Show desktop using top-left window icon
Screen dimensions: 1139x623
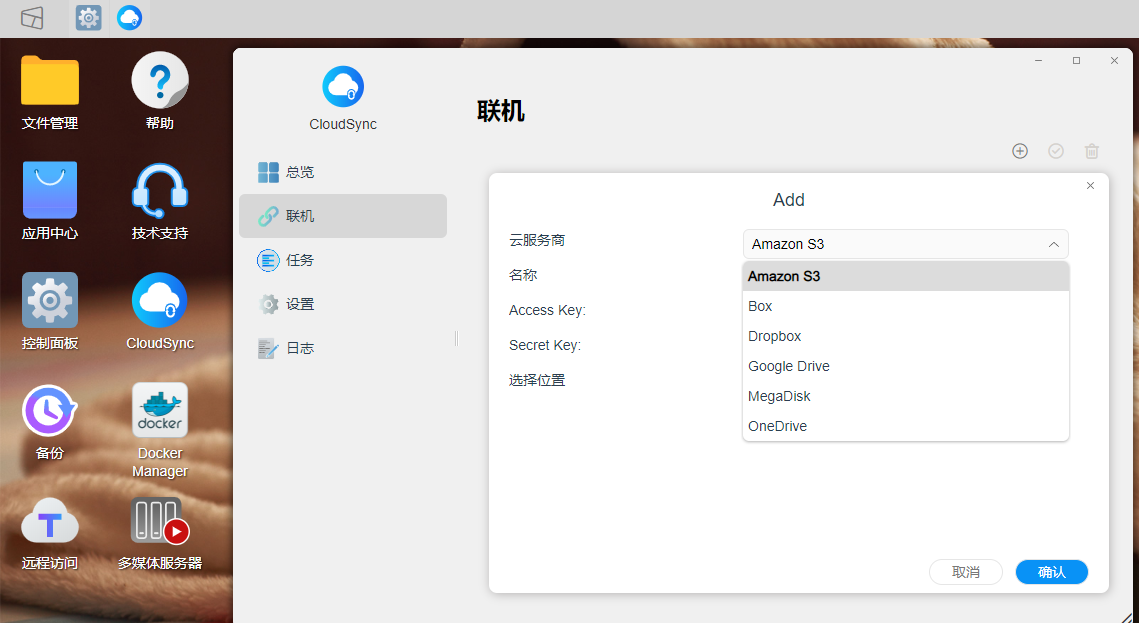coord(32,17)
